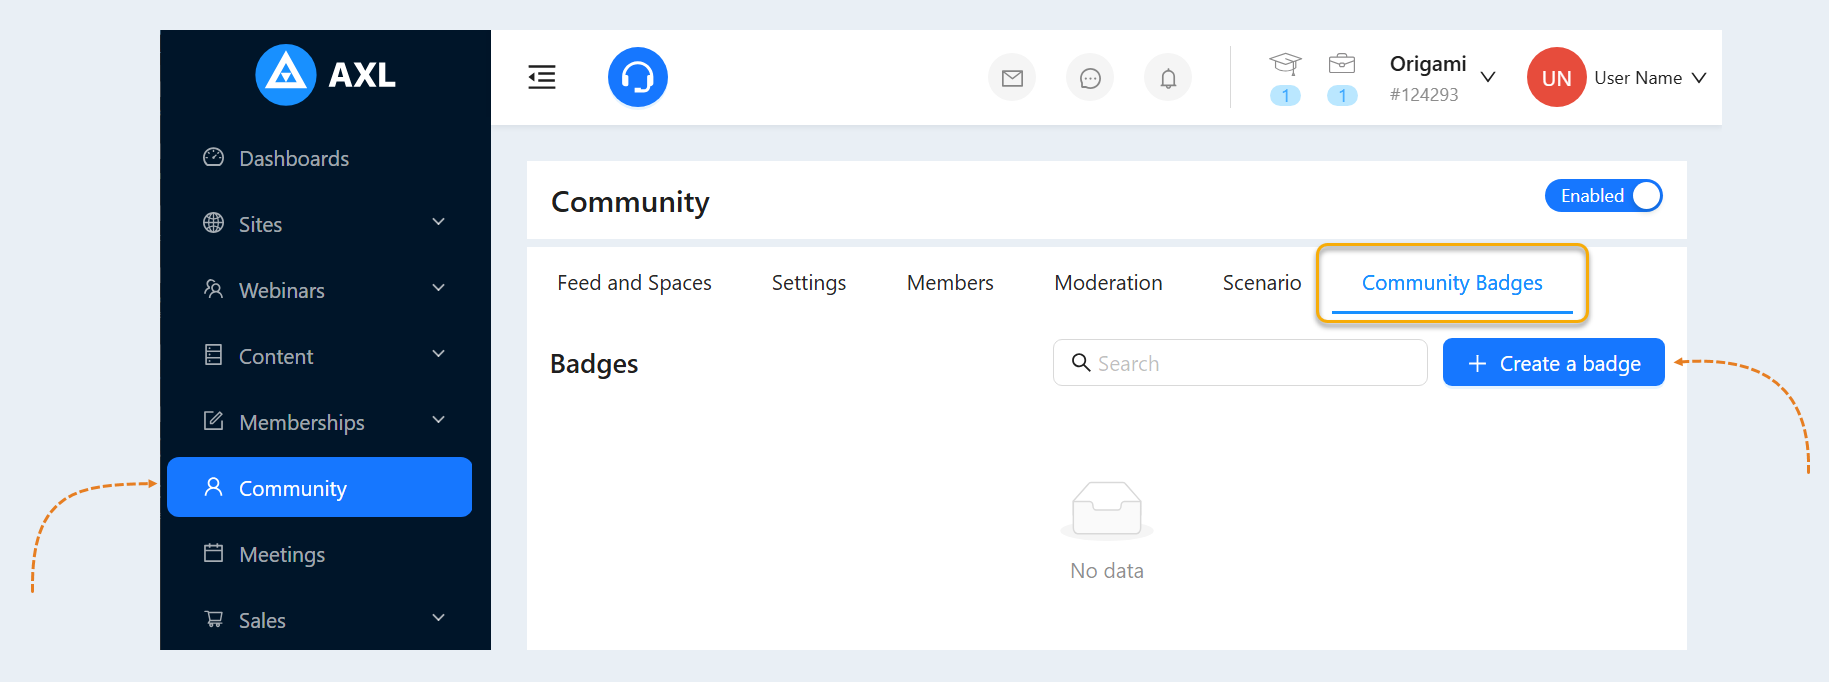Viewport: 1829px width, 682px height.
Task: Open the User Name dropdown arrow
Action: (x=1699, y=78)
